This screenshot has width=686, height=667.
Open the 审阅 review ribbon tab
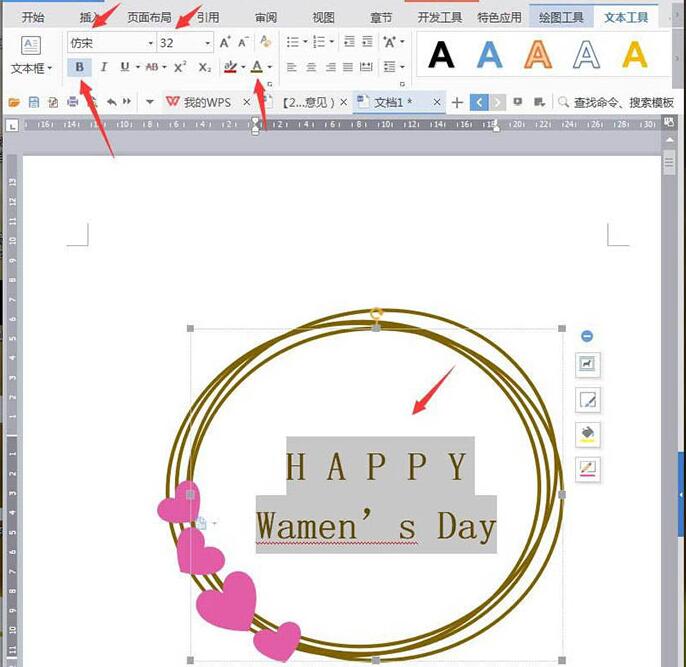click(266, 17)
